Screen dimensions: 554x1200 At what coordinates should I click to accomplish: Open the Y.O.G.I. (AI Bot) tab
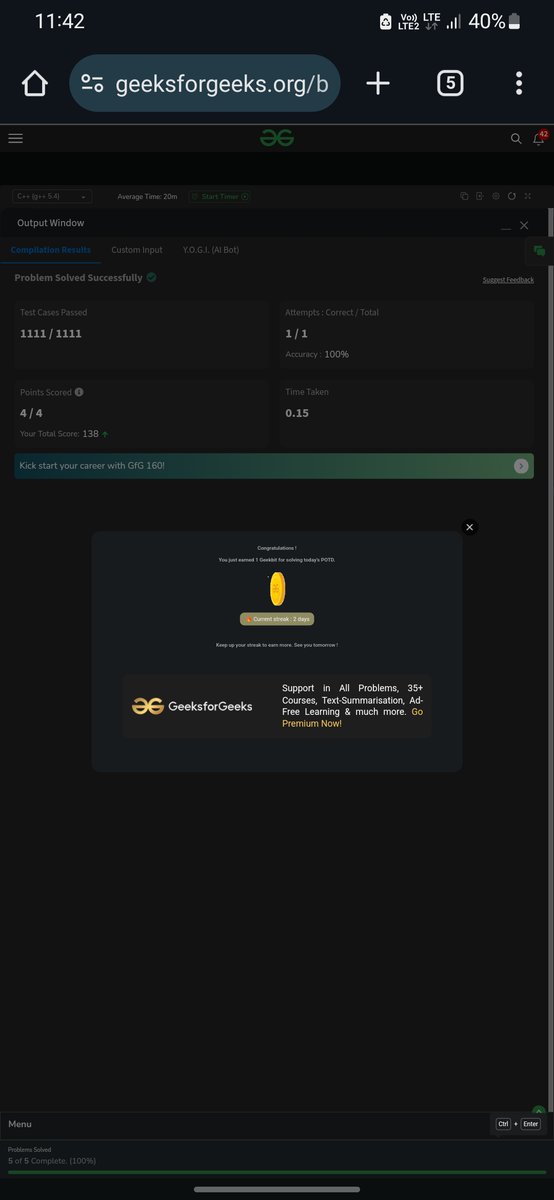pos(211,250)
